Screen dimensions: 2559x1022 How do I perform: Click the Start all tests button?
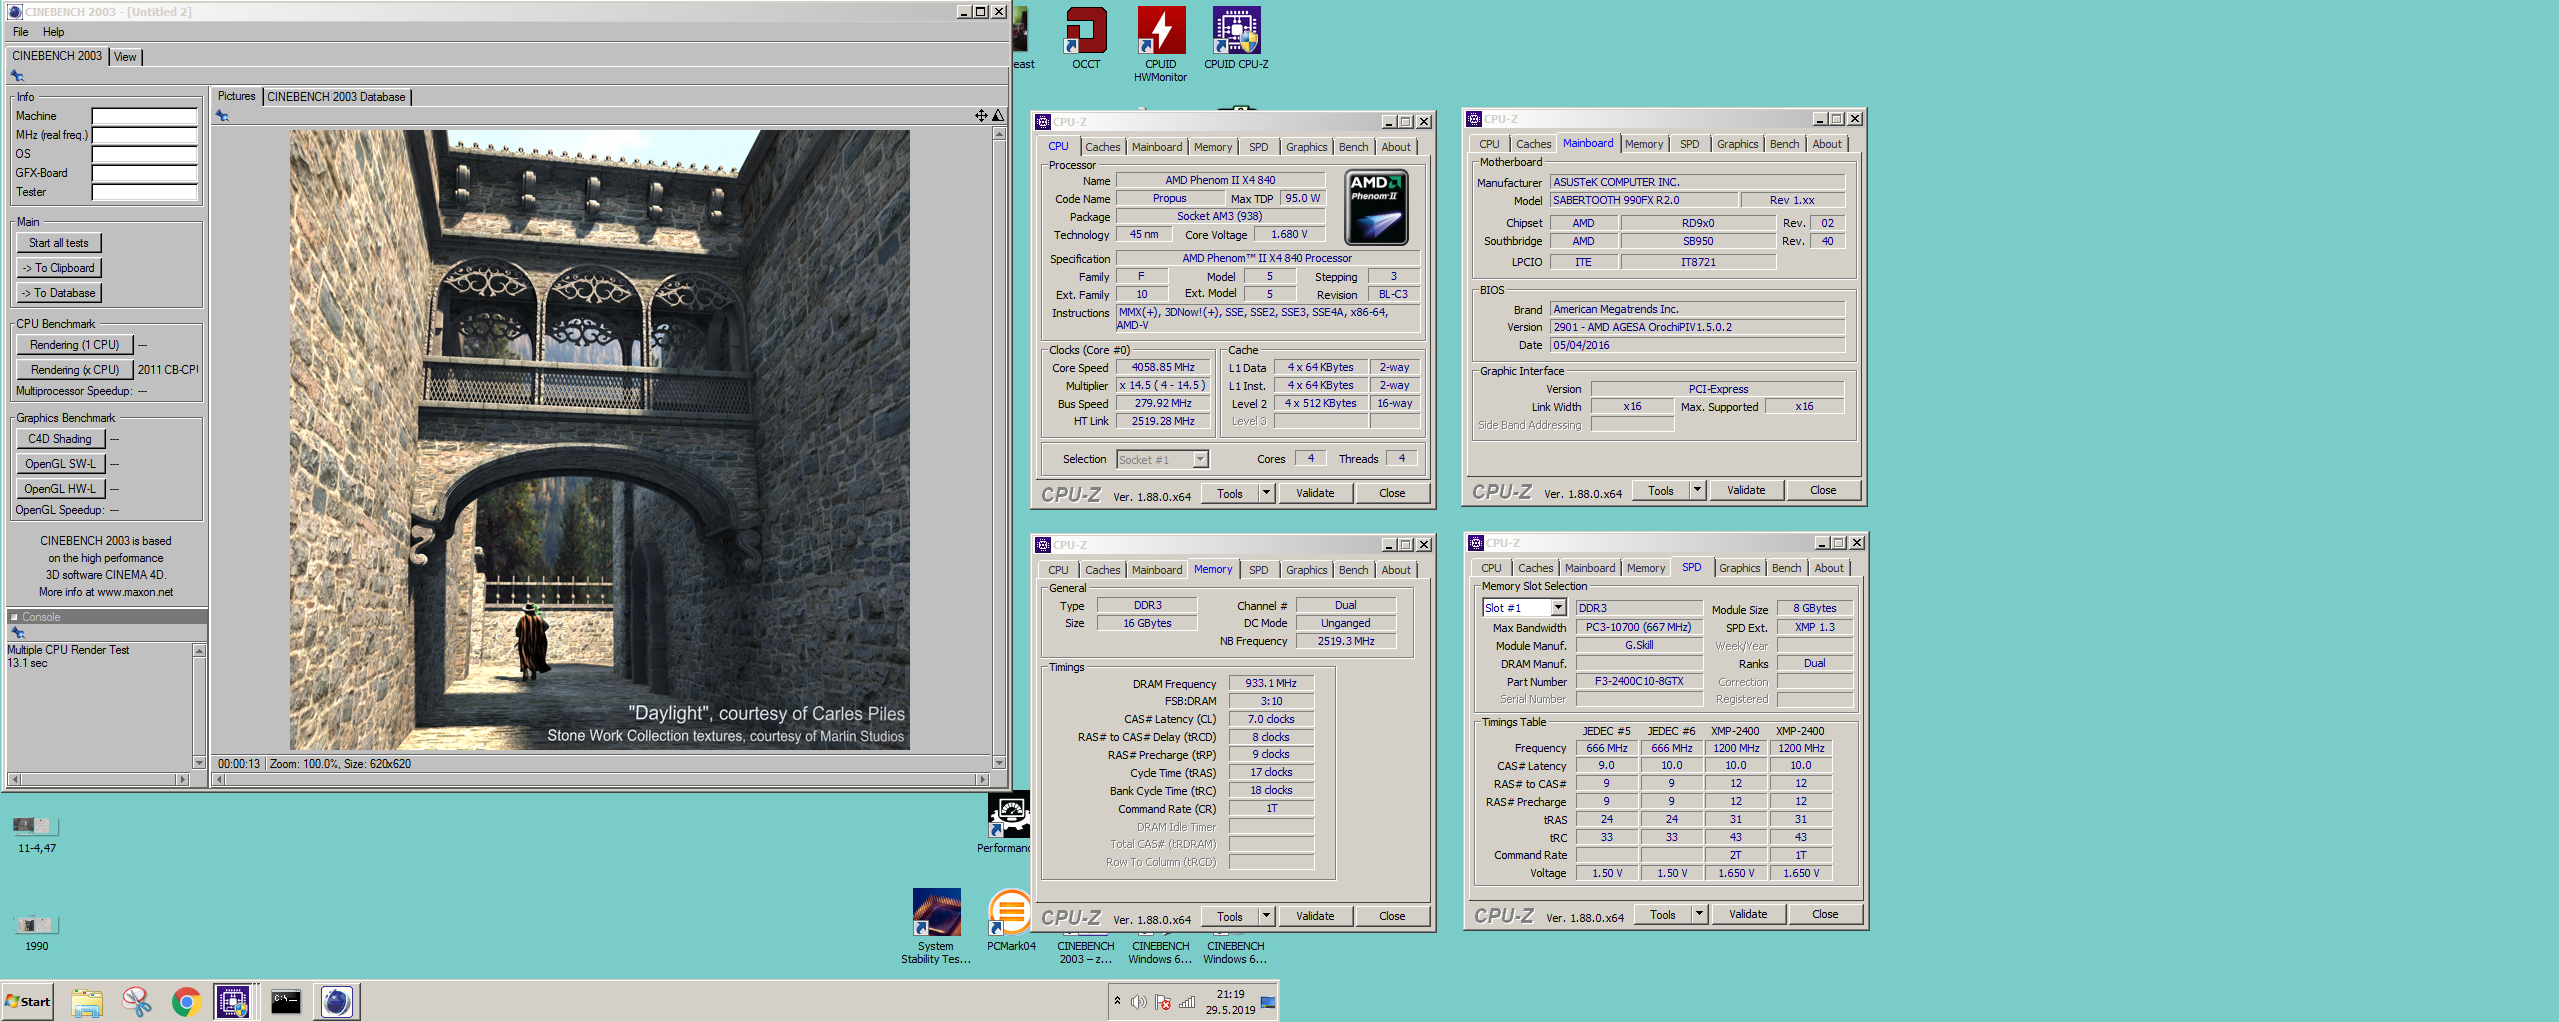coord(59,243)
